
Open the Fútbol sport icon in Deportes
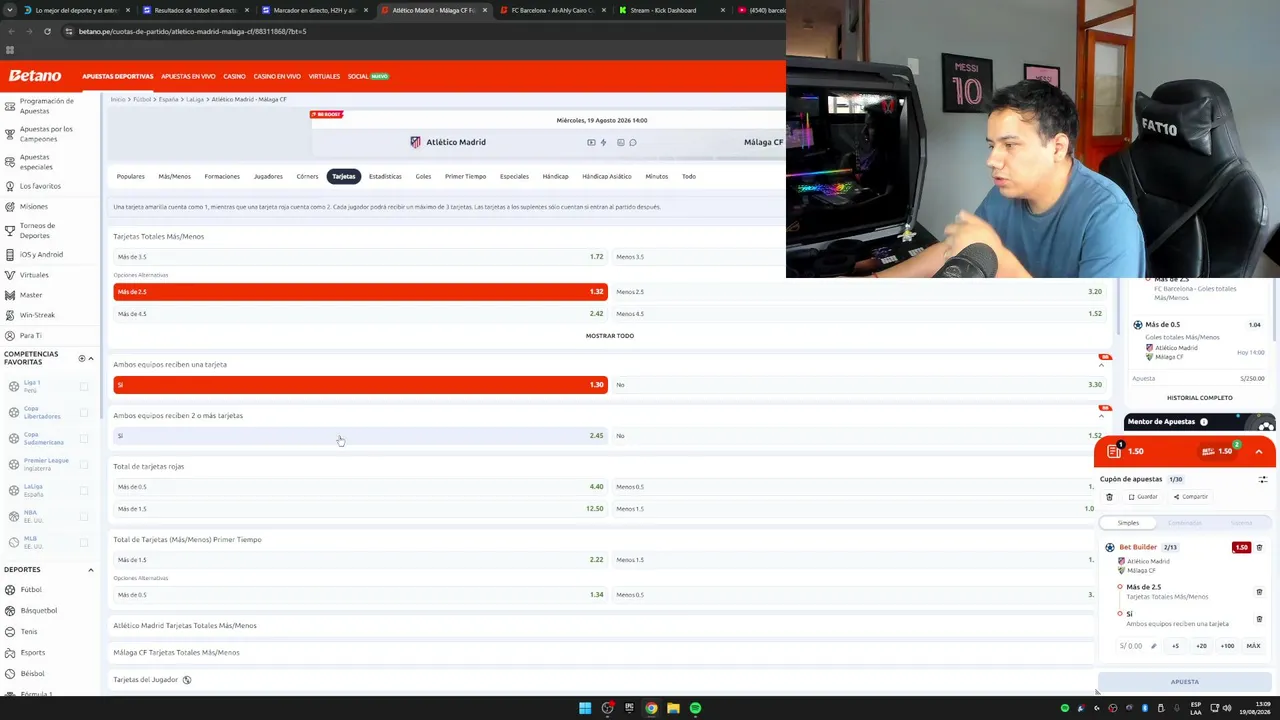10,590
